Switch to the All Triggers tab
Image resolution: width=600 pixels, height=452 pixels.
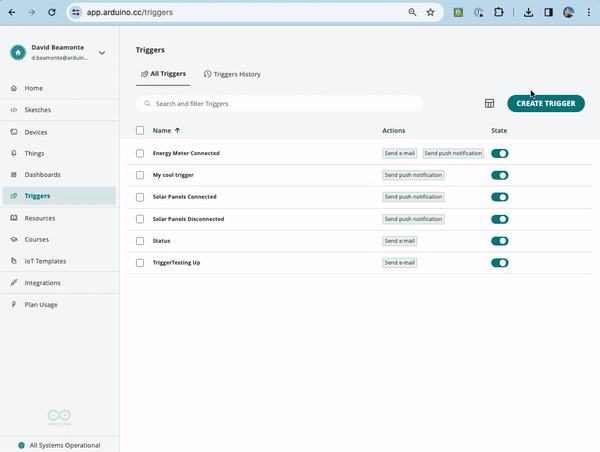[x=163, y=74]
